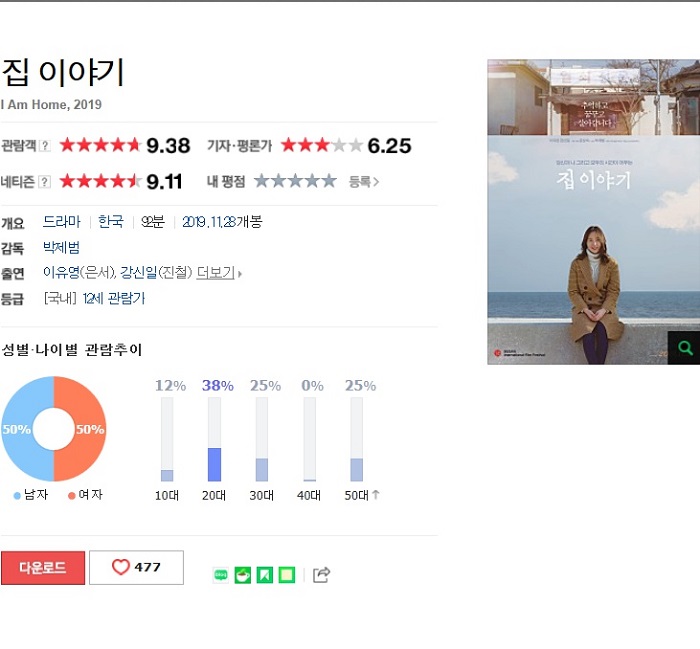Rate with the 내 평점 star row
The image size is (700, 649).
295,181
